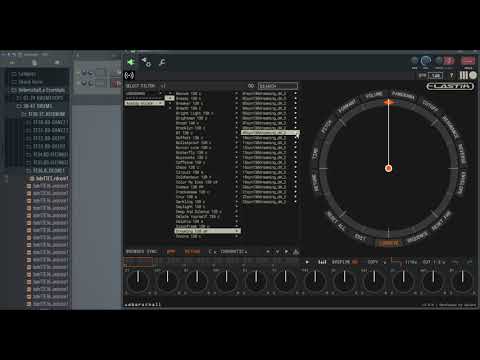Click the metronome icon in bottom bar
This screenshot has height=360, width=480.
coord(296,252)
